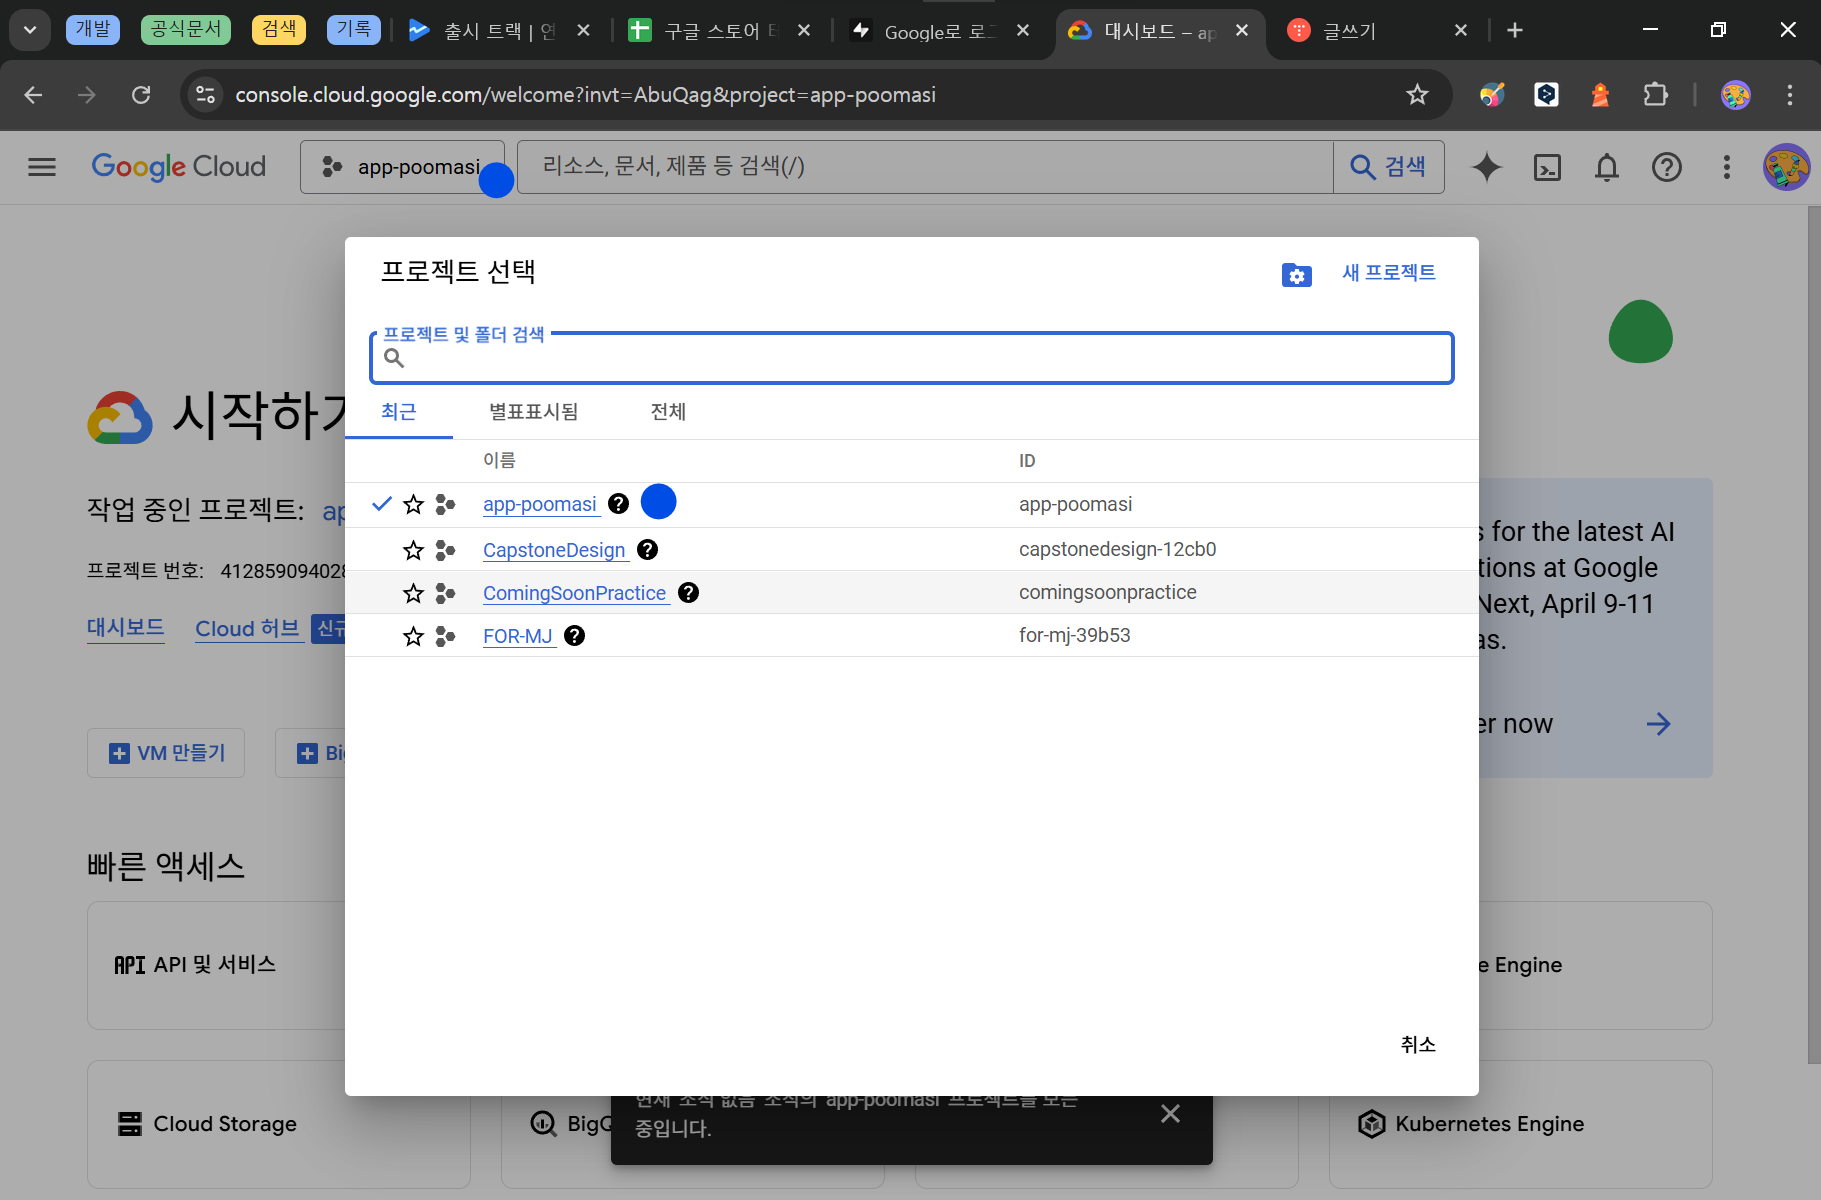Focus the project and folder search field
1821x1200 pixels.
[x=912, y=358]
